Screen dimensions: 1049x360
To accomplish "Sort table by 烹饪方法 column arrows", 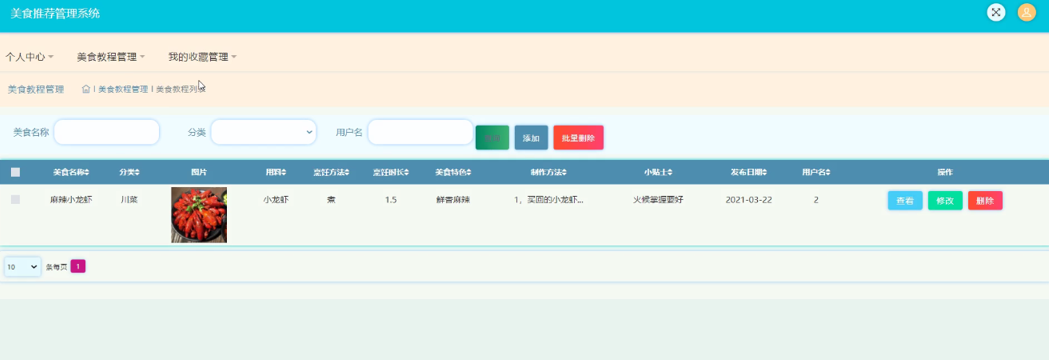I will 348,173.
